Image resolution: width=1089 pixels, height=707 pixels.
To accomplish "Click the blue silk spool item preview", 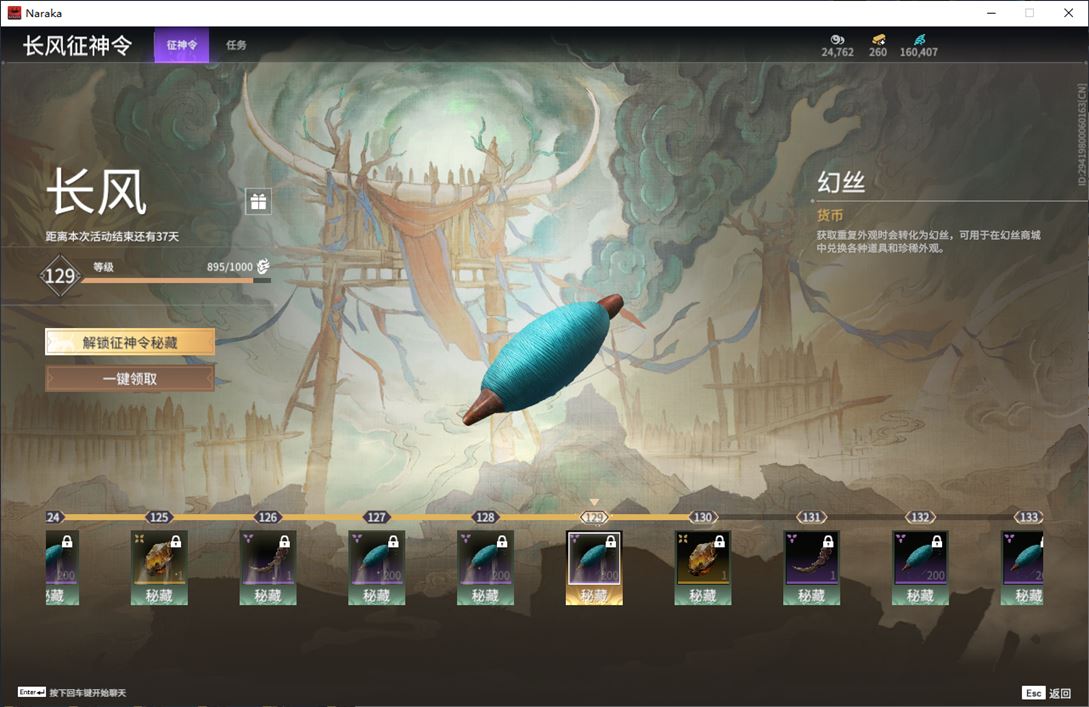I will pos(543,358).
